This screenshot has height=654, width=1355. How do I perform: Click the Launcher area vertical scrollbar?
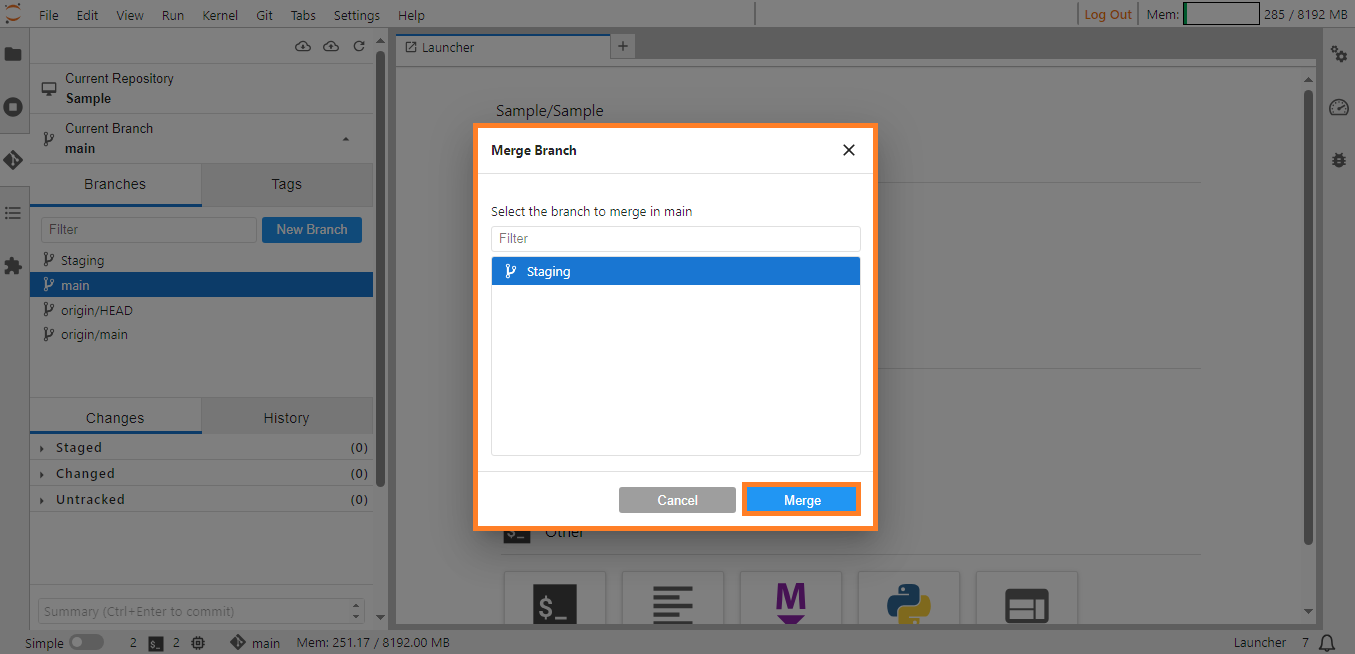point(1308,317)
